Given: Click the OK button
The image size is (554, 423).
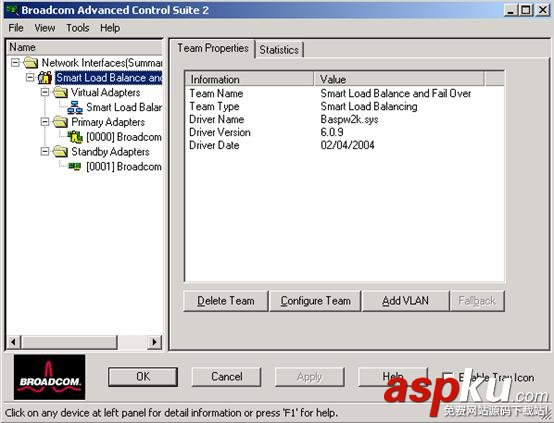Looking at the screenshot, I should tap(143, 377).
